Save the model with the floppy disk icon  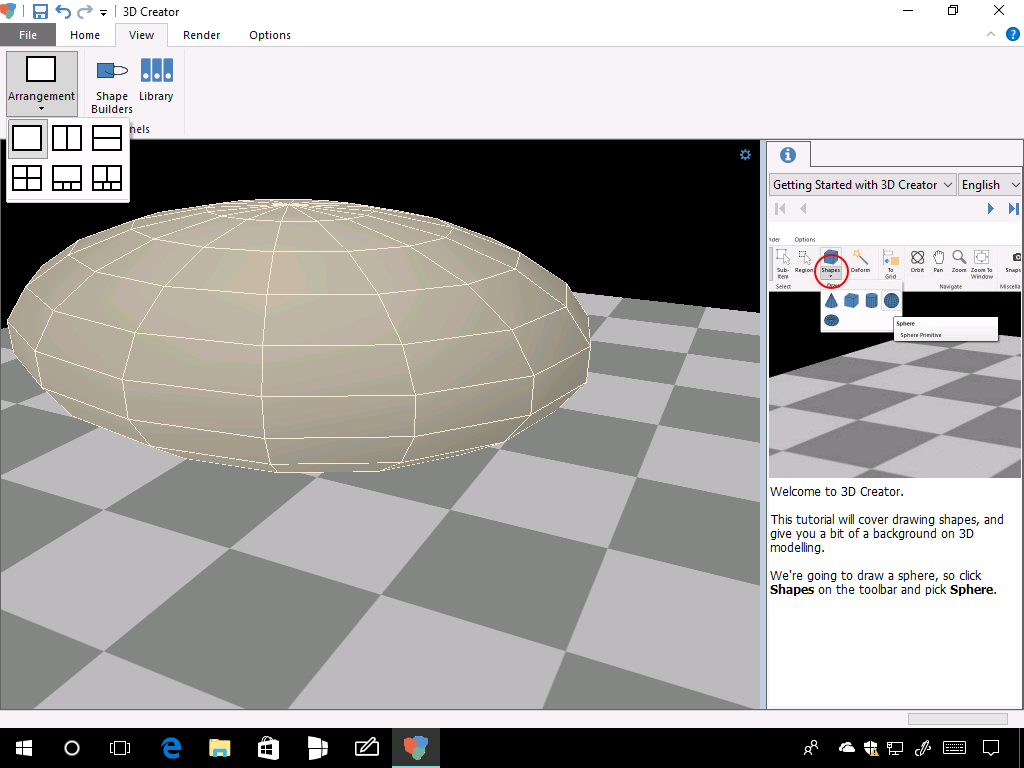[x=40, y=12]
